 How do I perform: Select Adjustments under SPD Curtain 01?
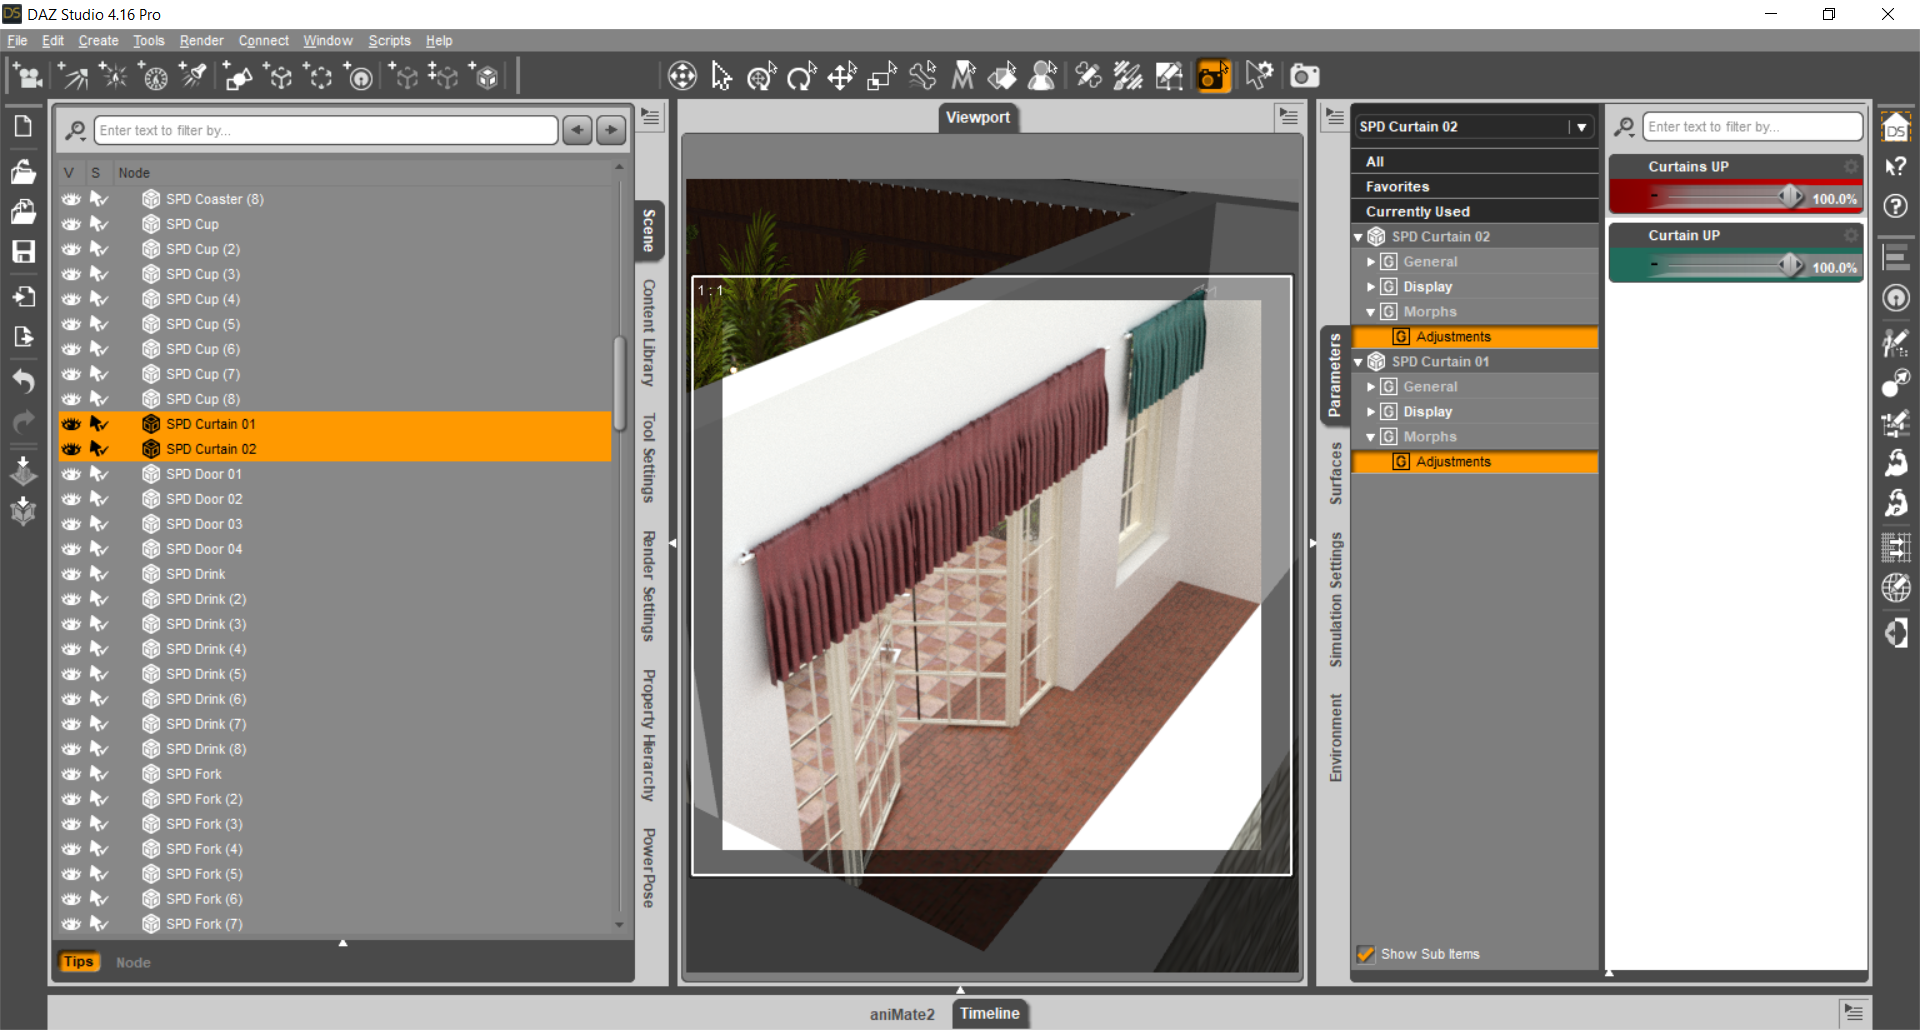point(1475,462)
